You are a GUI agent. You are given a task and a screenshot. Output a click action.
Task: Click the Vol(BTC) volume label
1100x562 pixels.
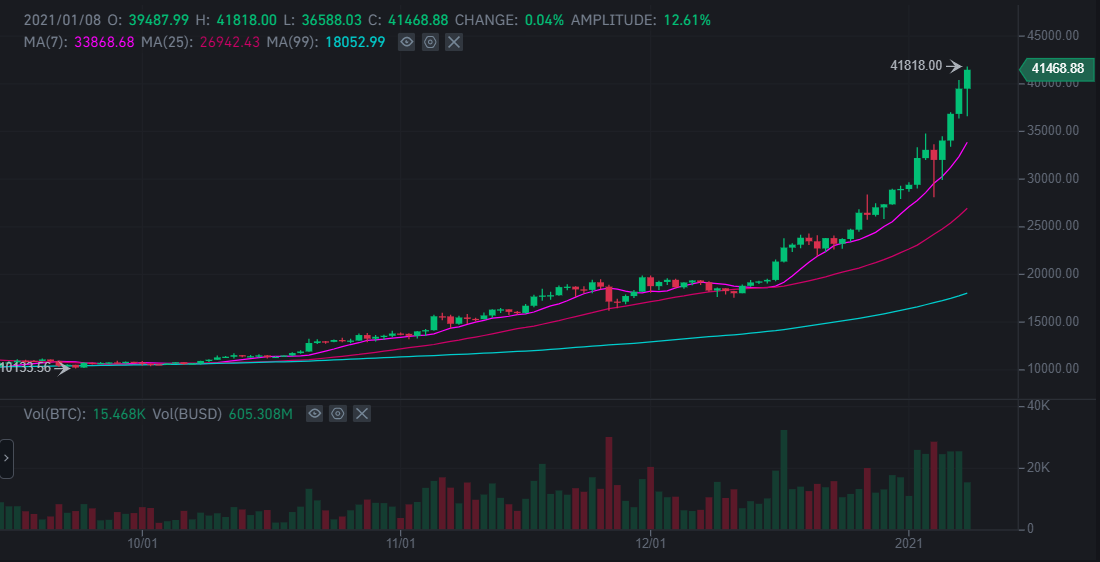[85, 413]
